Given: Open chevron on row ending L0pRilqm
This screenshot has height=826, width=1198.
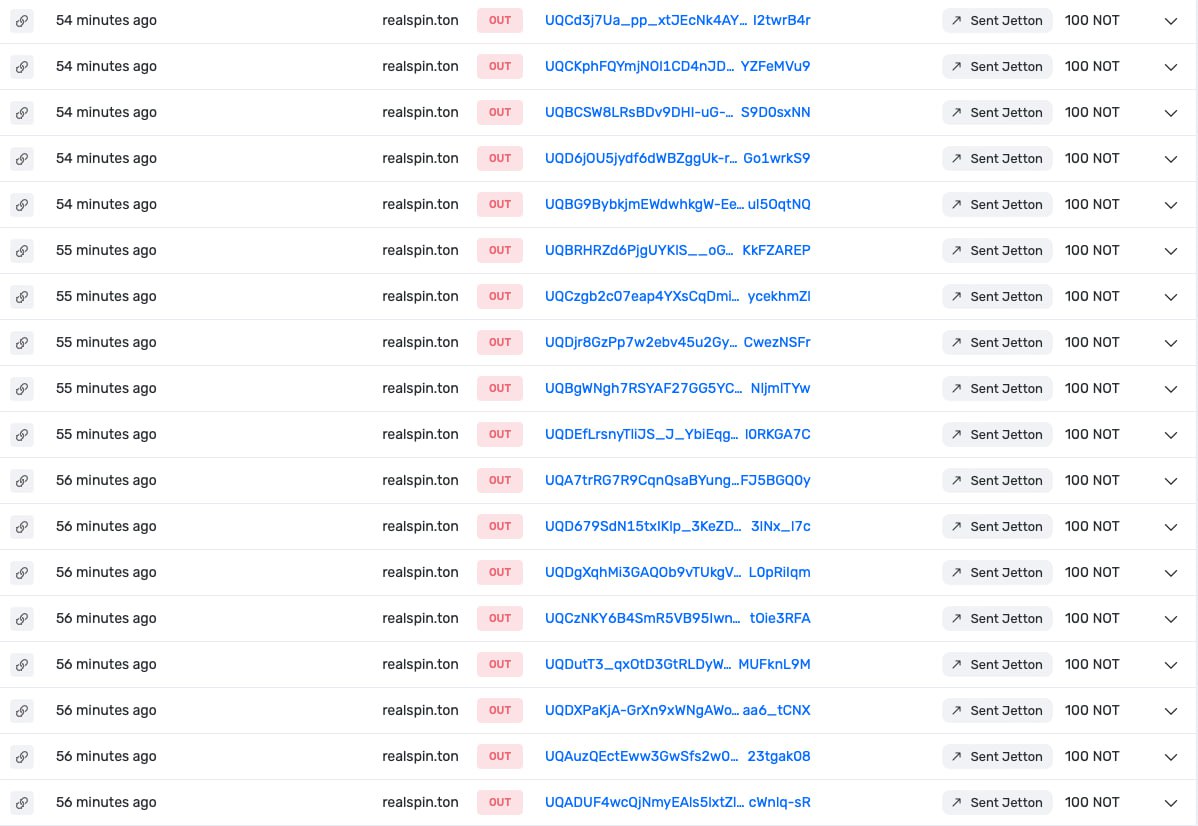Looking at the screenshot, I should tap(1170, 572).
